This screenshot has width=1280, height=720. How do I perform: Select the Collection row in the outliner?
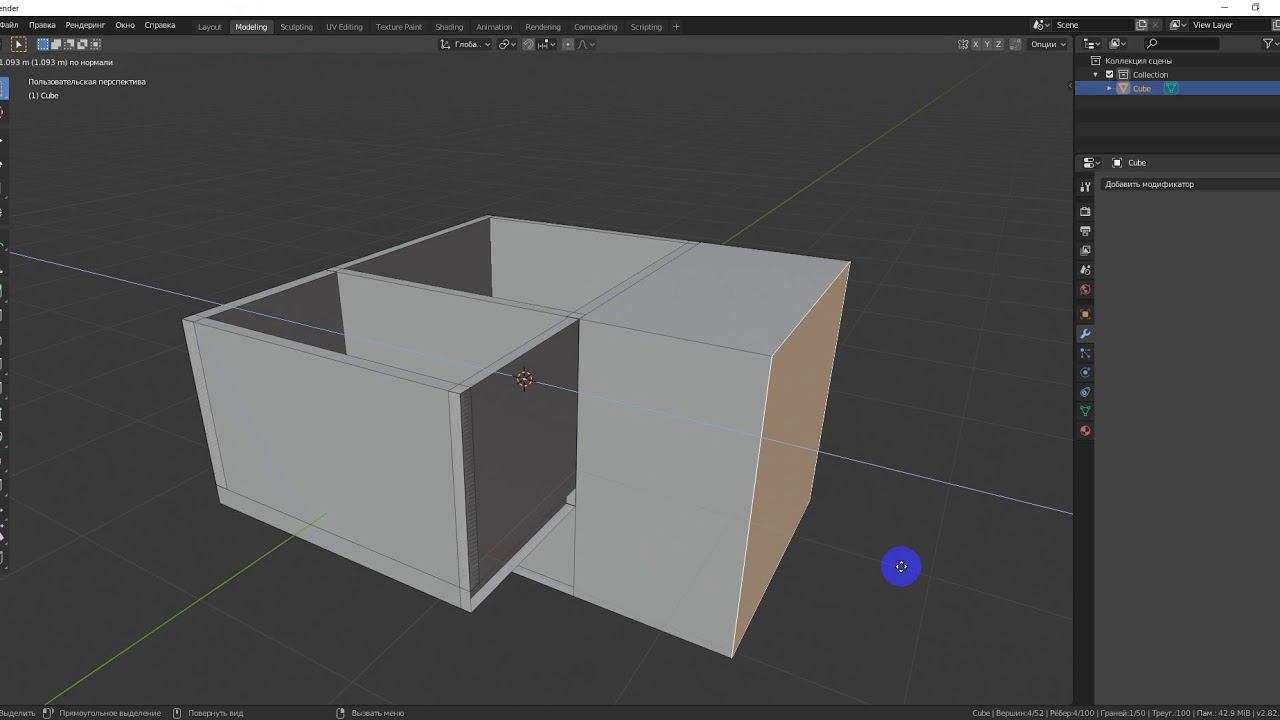tap(1177, 75)
